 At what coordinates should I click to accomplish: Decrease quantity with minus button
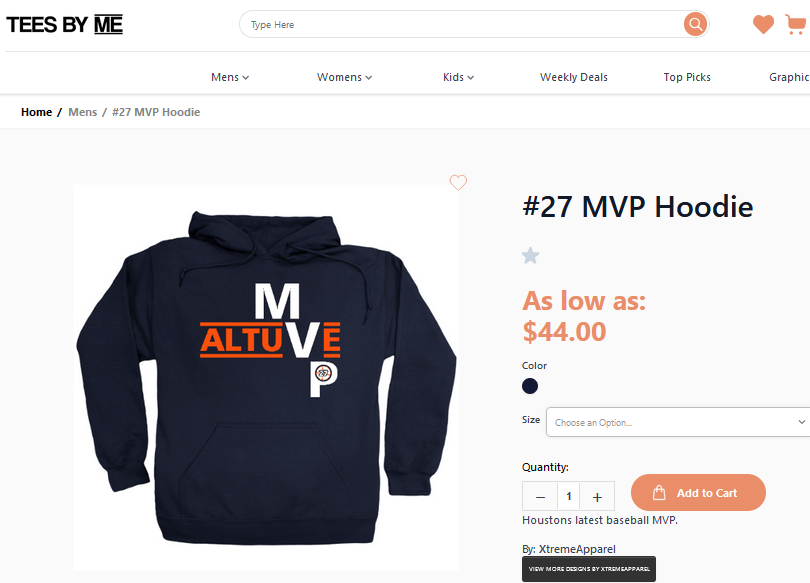(x=540, y=497)
